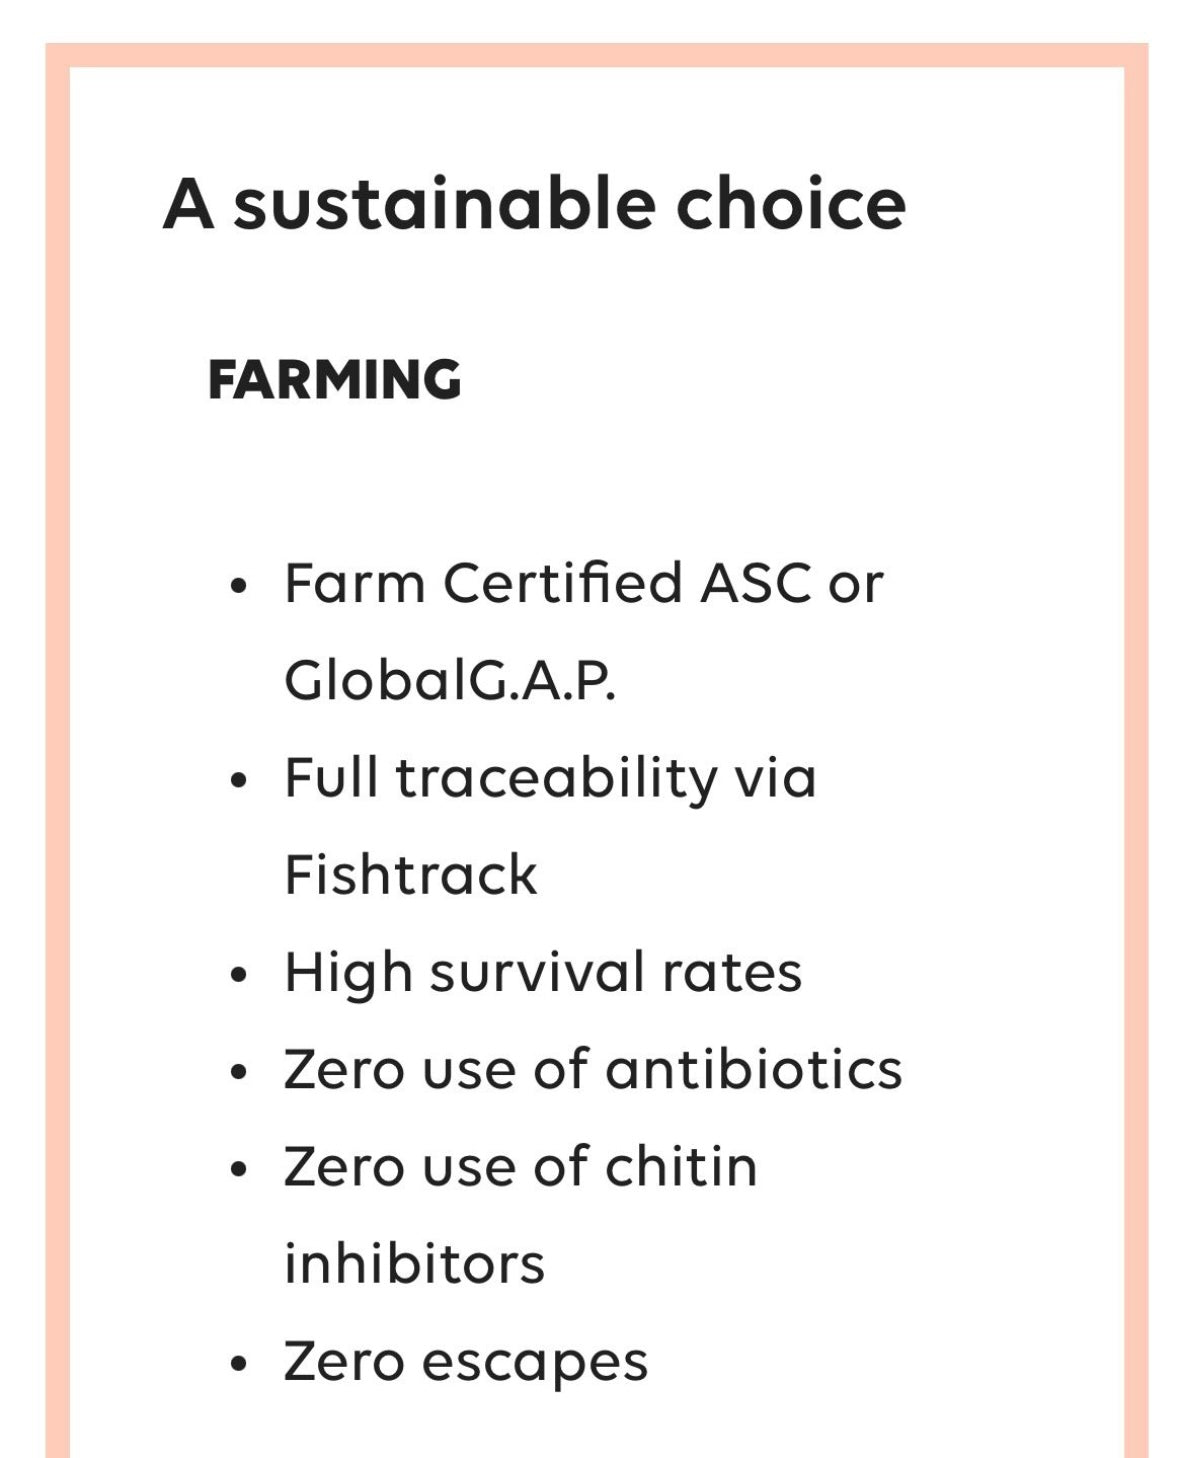Click "Full traceability via" line

550,777
